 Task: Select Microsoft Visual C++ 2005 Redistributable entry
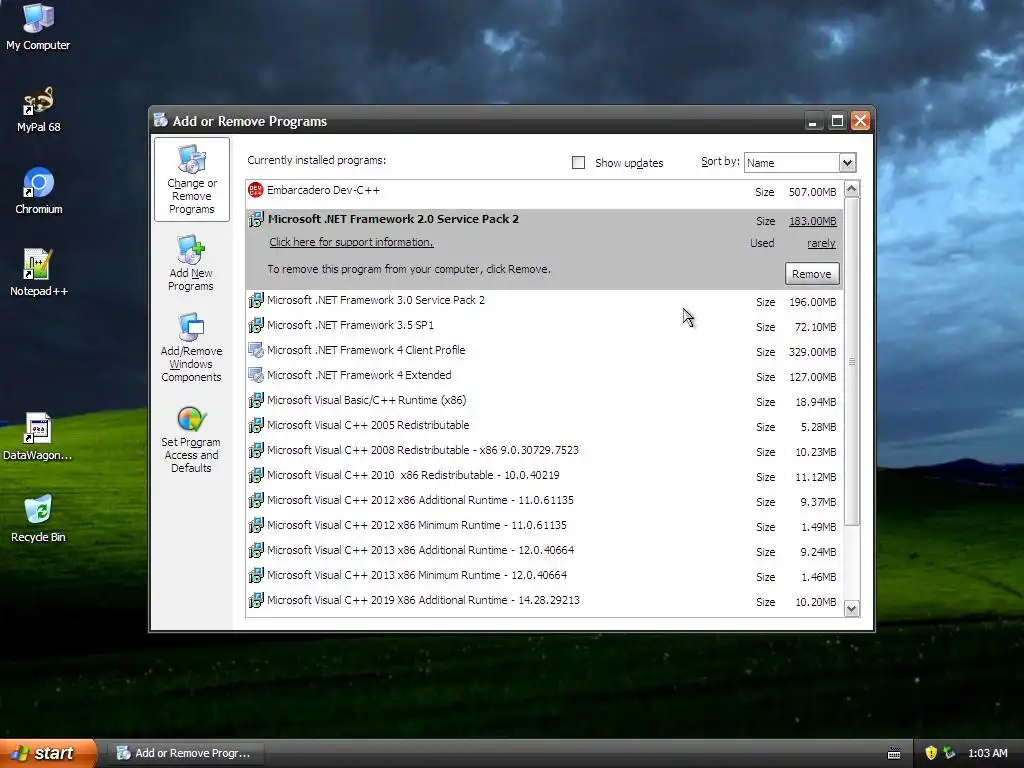pos(368,425)
